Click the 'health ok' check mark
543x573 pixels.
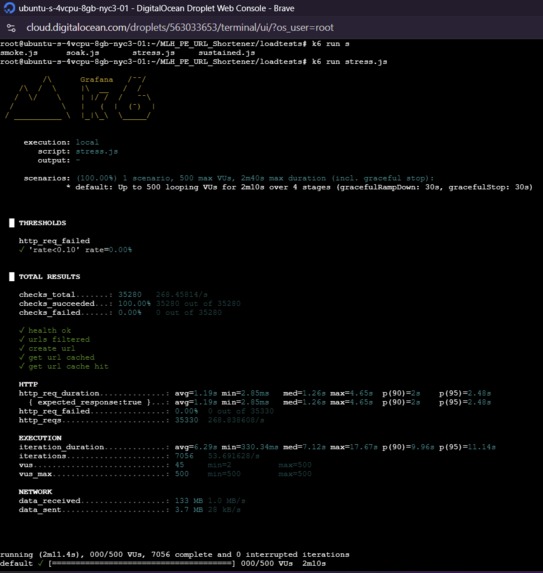[x=22, y=330]
